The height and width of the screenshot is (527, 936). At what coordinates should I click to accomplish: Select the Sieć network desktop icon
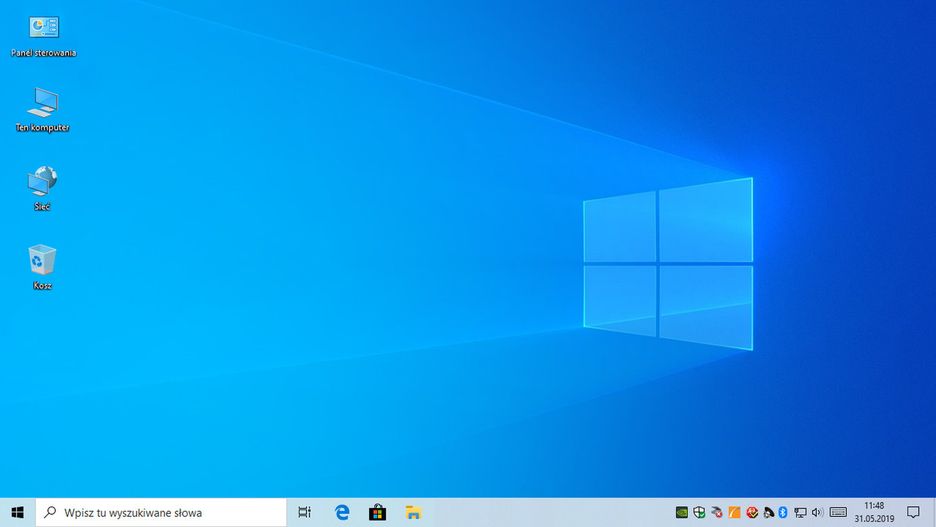[42, 181]
